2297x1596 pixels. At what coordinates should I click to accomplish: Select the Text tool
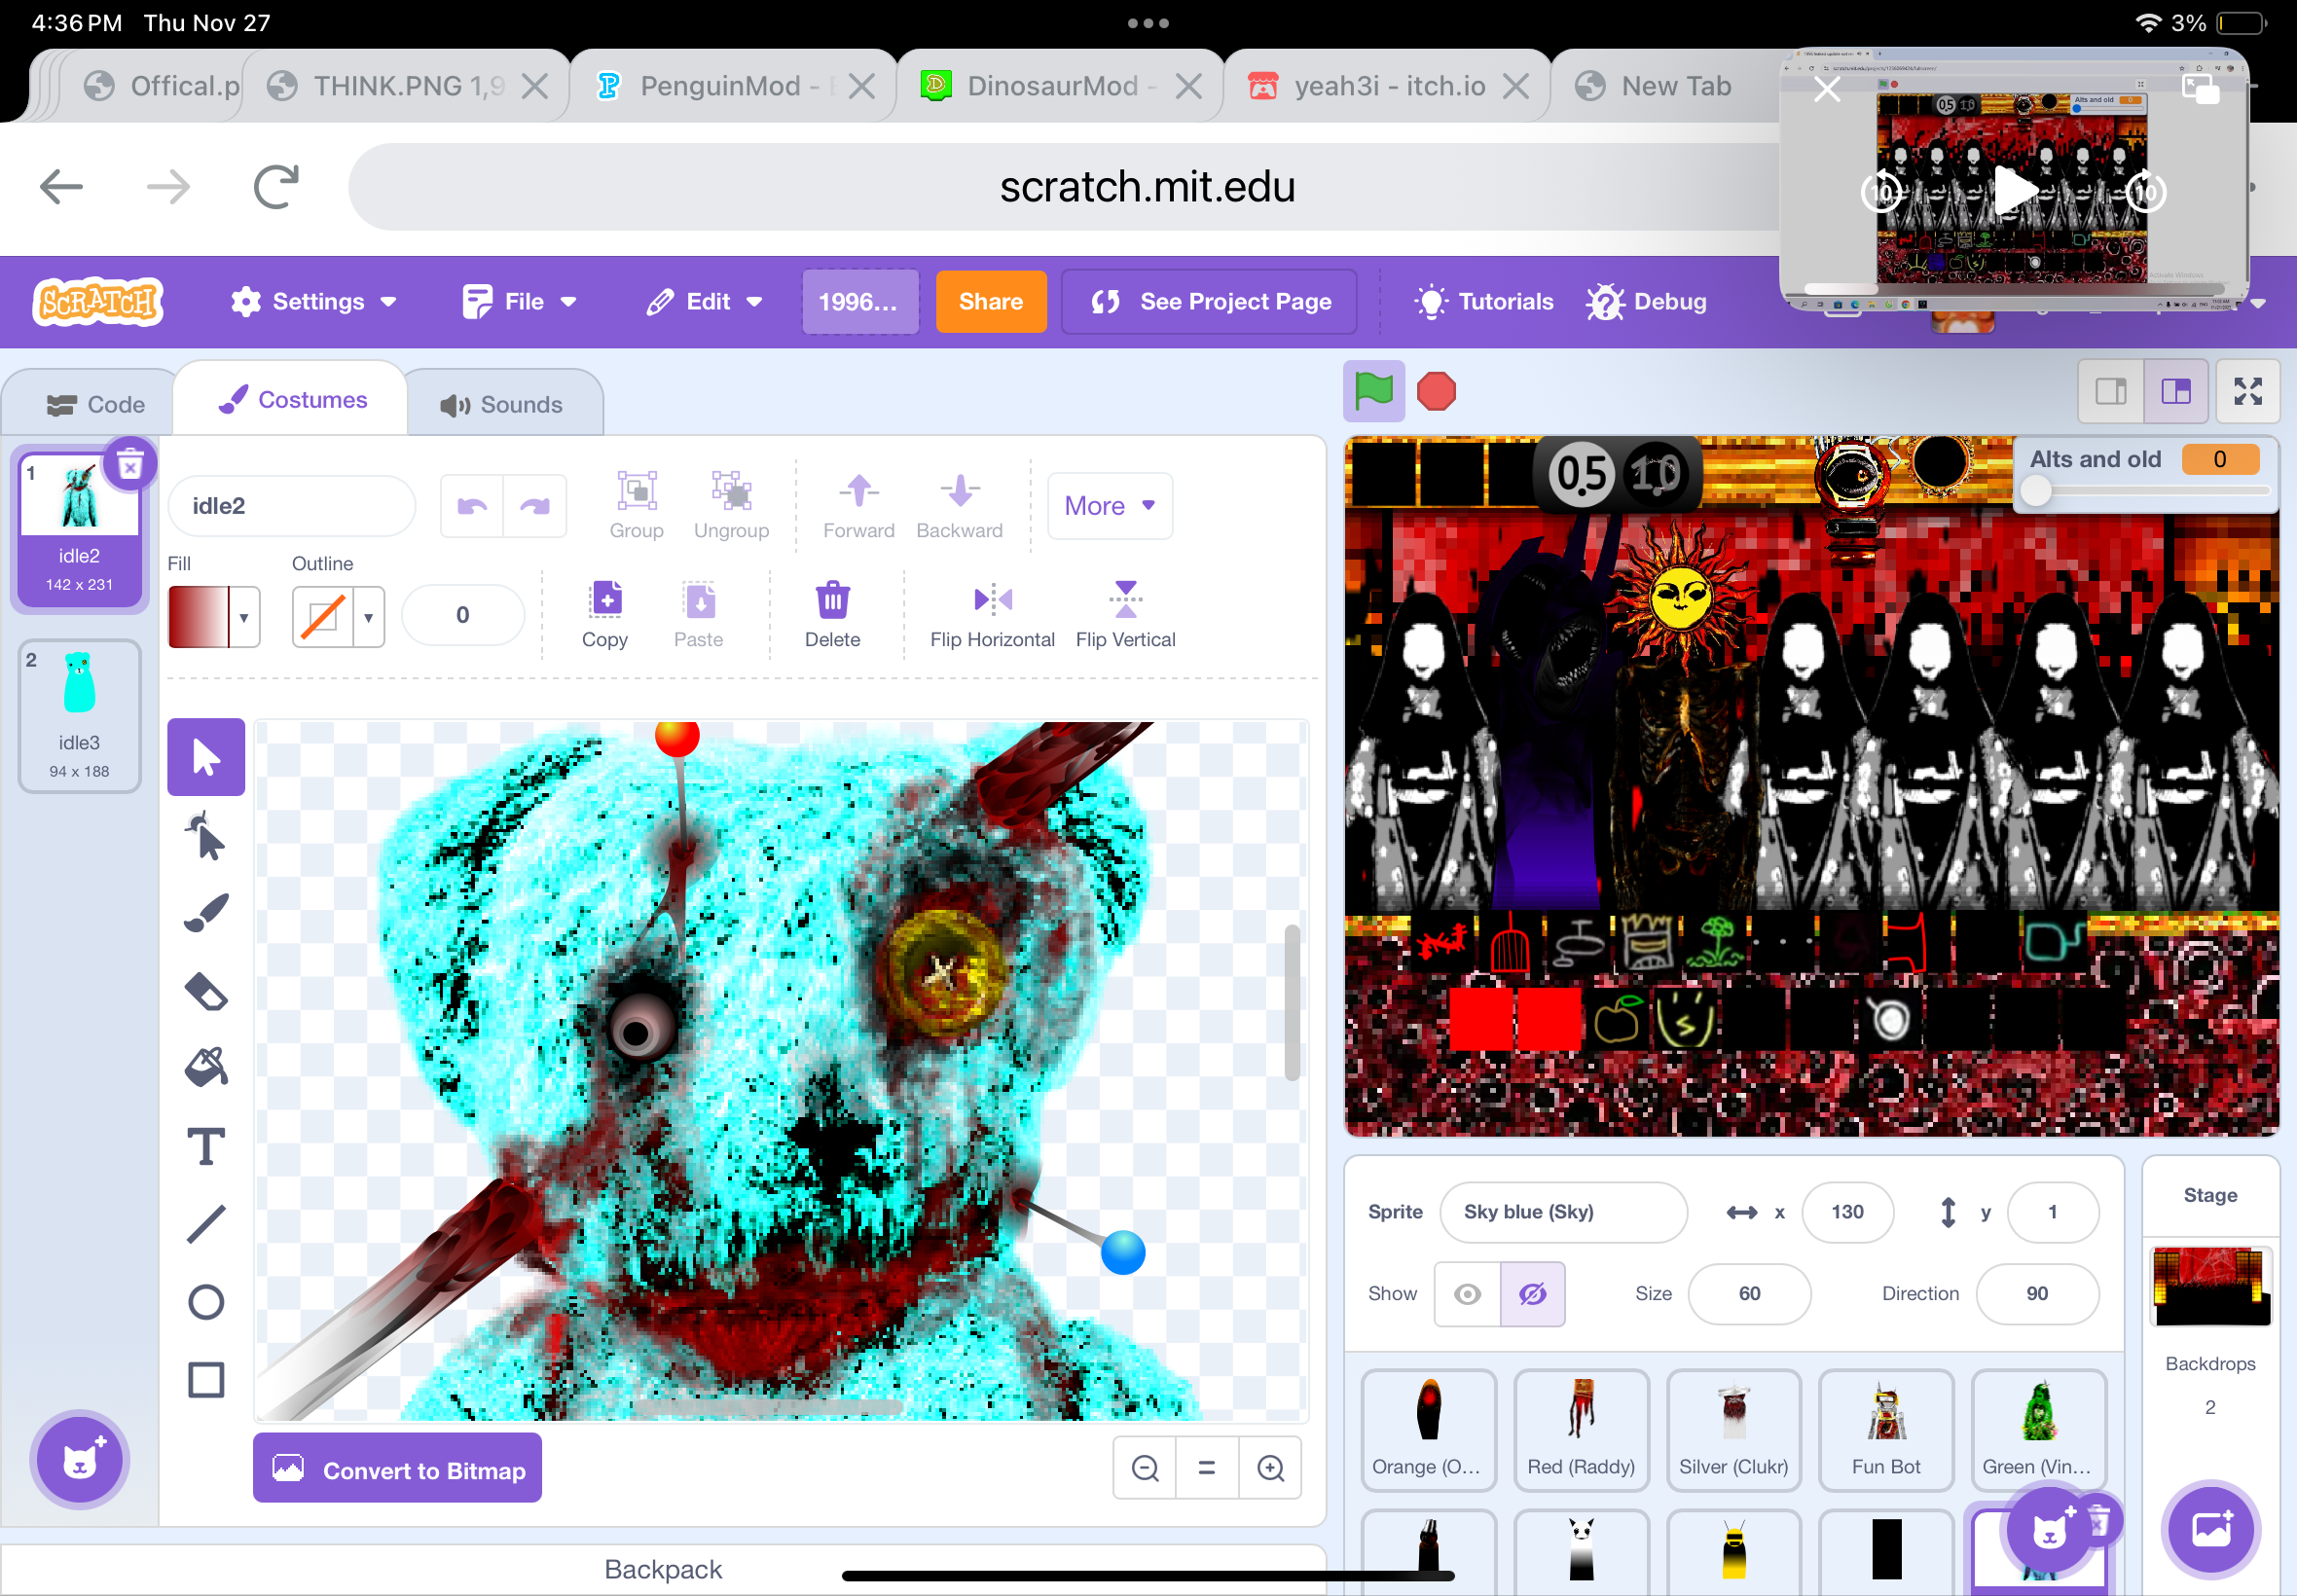tap(206, 1146)
